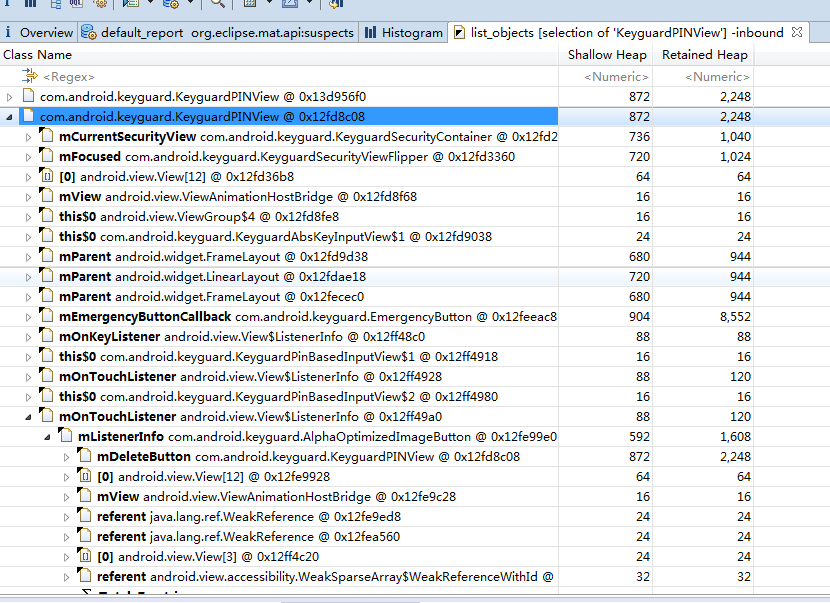This screenshot has width=830, height=603.
Task: Expand the mDeleteButton KeyguardPINView node
Action: [x=66, y=457]
